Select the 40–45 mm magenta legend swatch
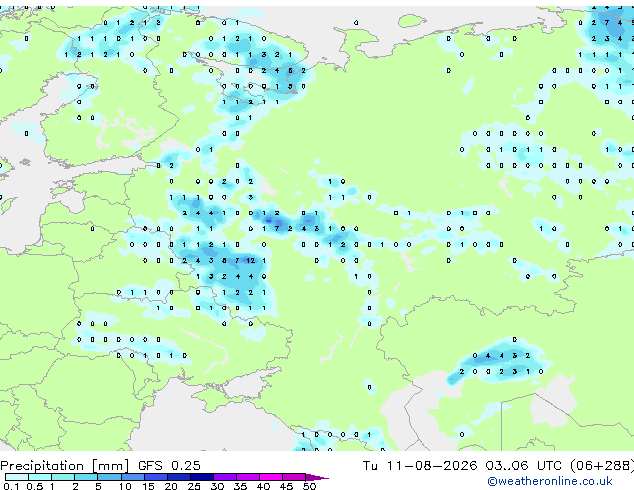This screenshot has height=490, width=634. pos(271,477)
